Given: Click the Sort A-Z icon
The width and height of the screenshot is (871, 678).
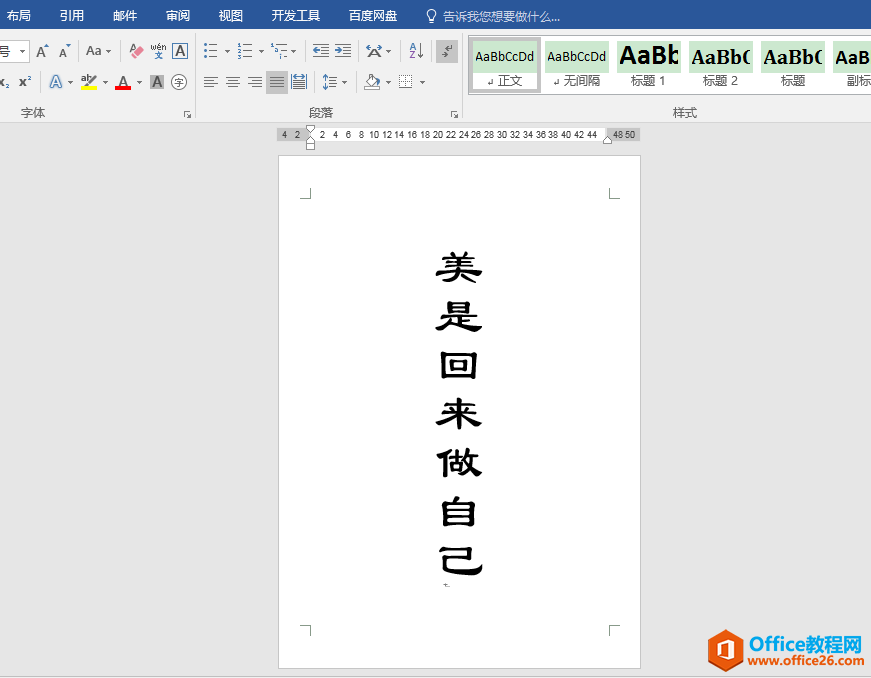Looking at the screenshot, I should pos(417,51).
